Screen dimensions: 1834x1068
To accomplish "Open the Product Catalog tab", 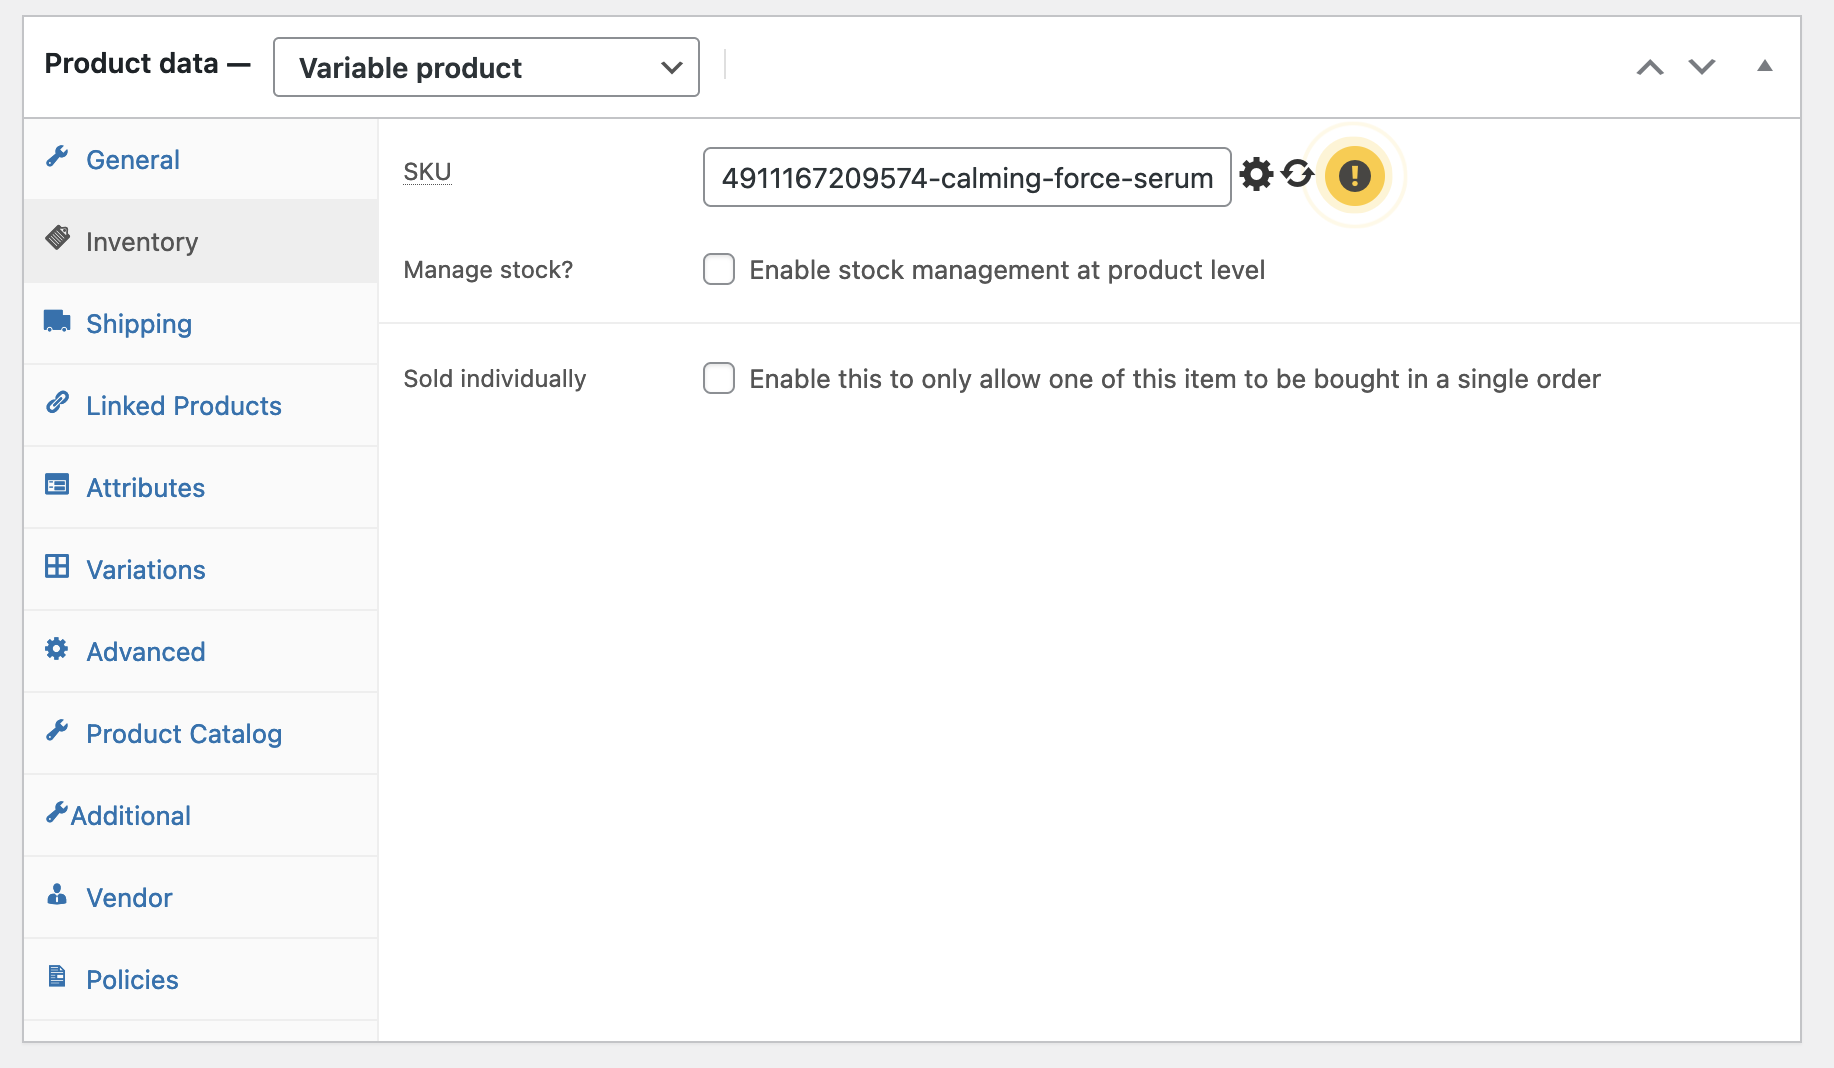I will [184, 734].
